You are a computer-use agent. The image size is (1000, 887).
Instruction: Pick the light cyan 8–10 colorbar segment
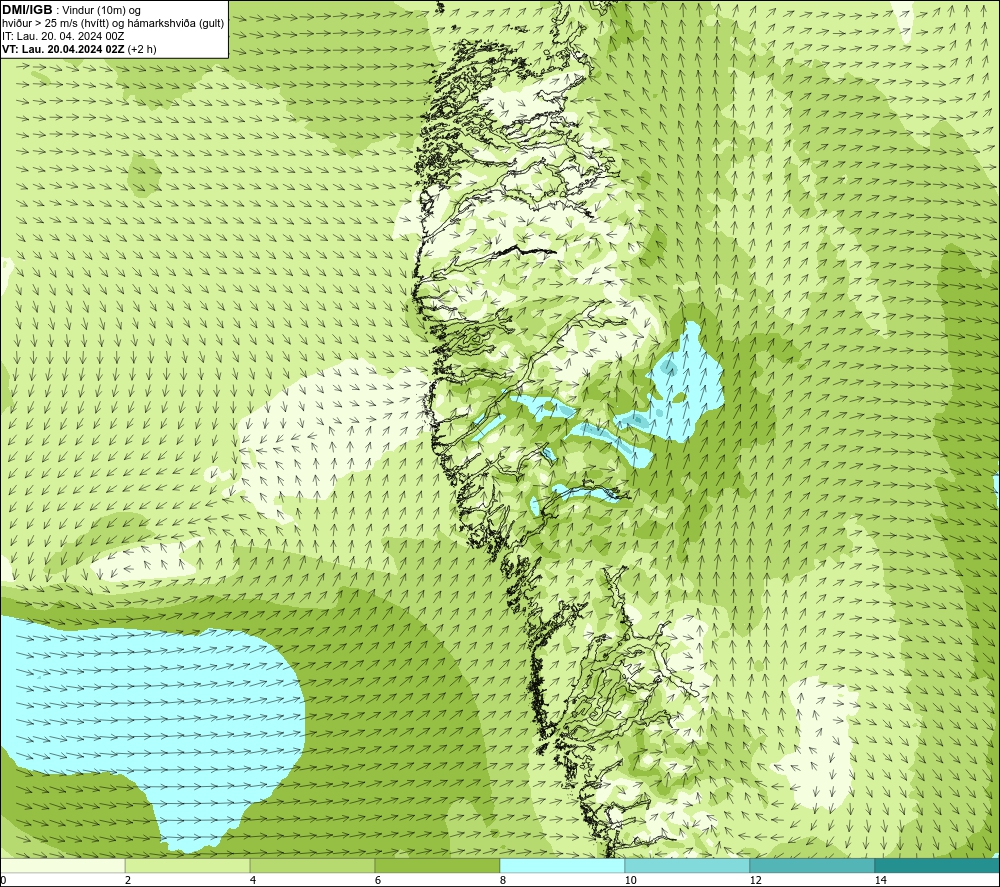[x=562, y=865]
